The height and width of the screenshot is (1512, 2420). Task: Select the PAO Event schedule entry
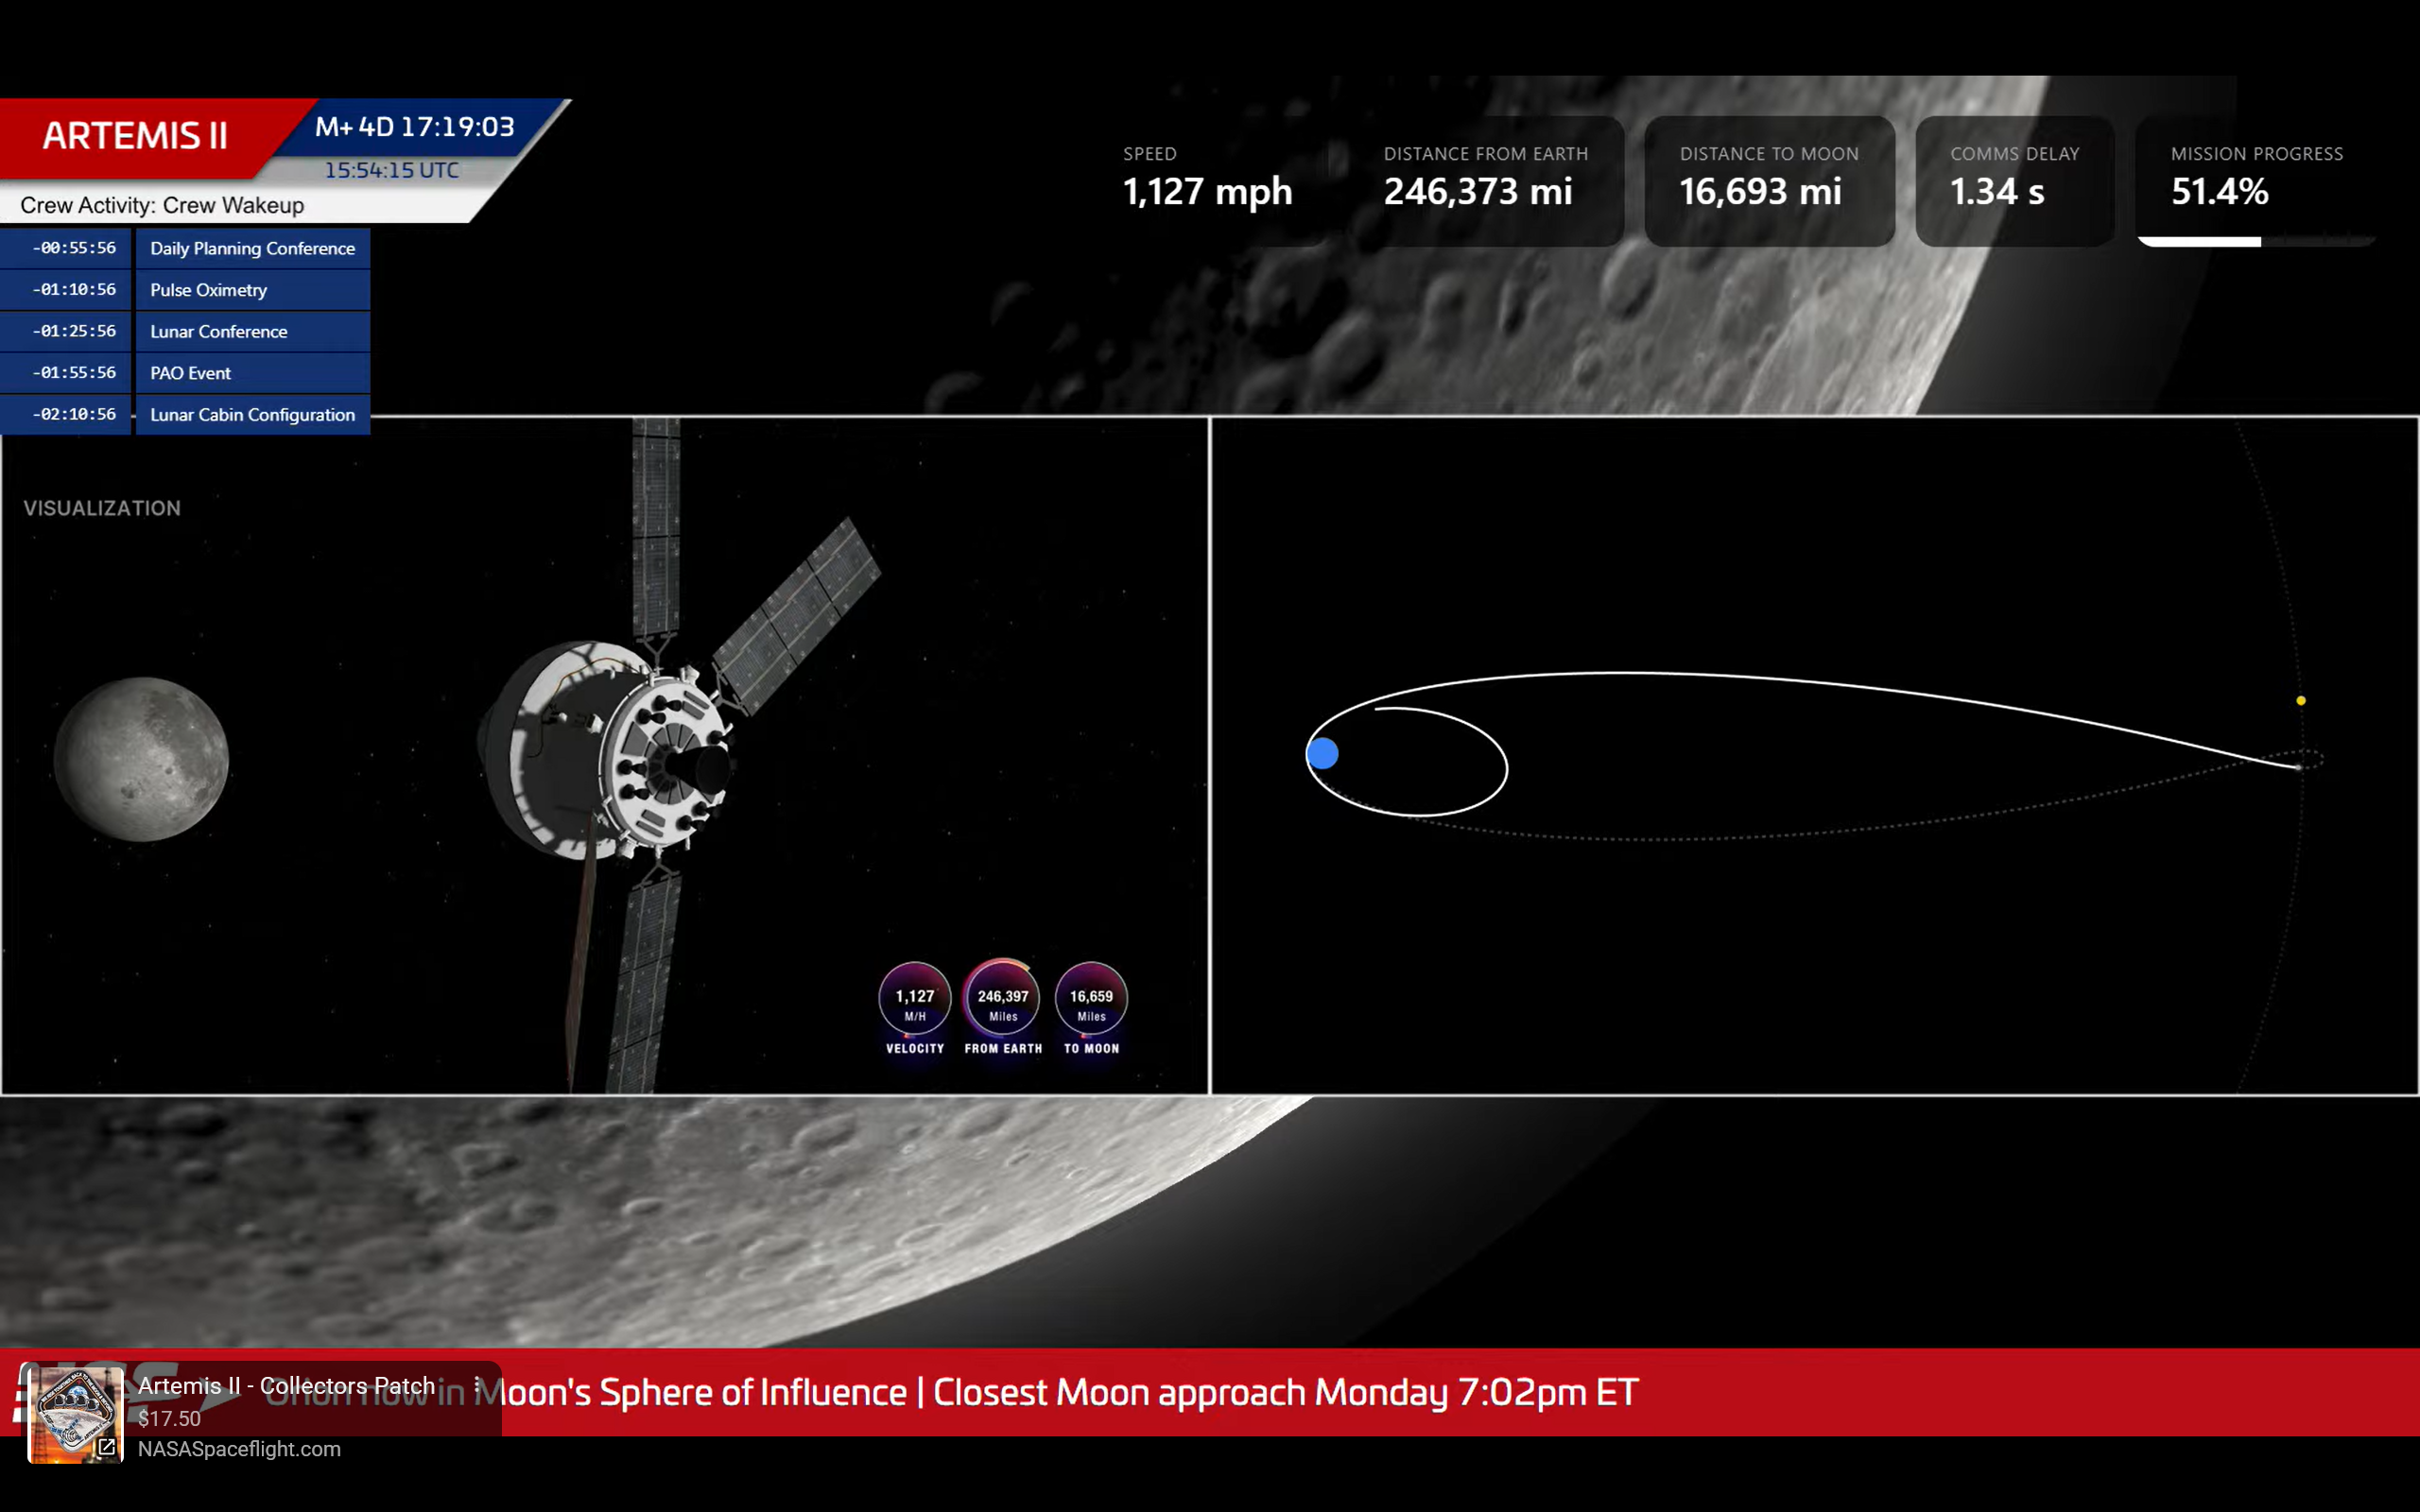[252, 373]
